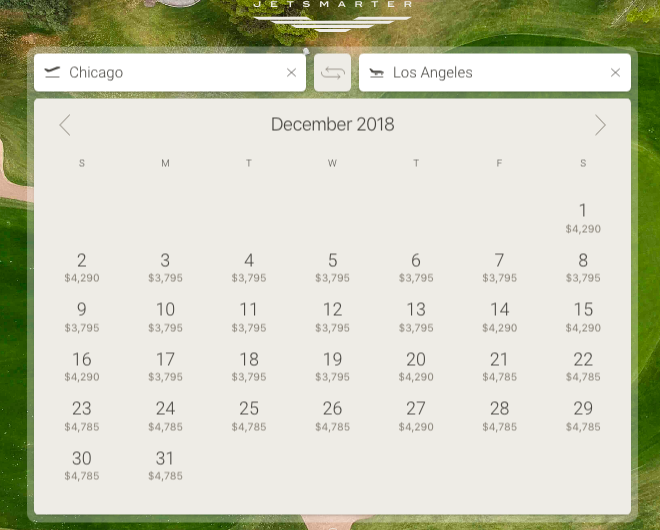This screenshot has width=660, height=530.
Task: Edit the Chicago origin input field
Action: point(170,73)
